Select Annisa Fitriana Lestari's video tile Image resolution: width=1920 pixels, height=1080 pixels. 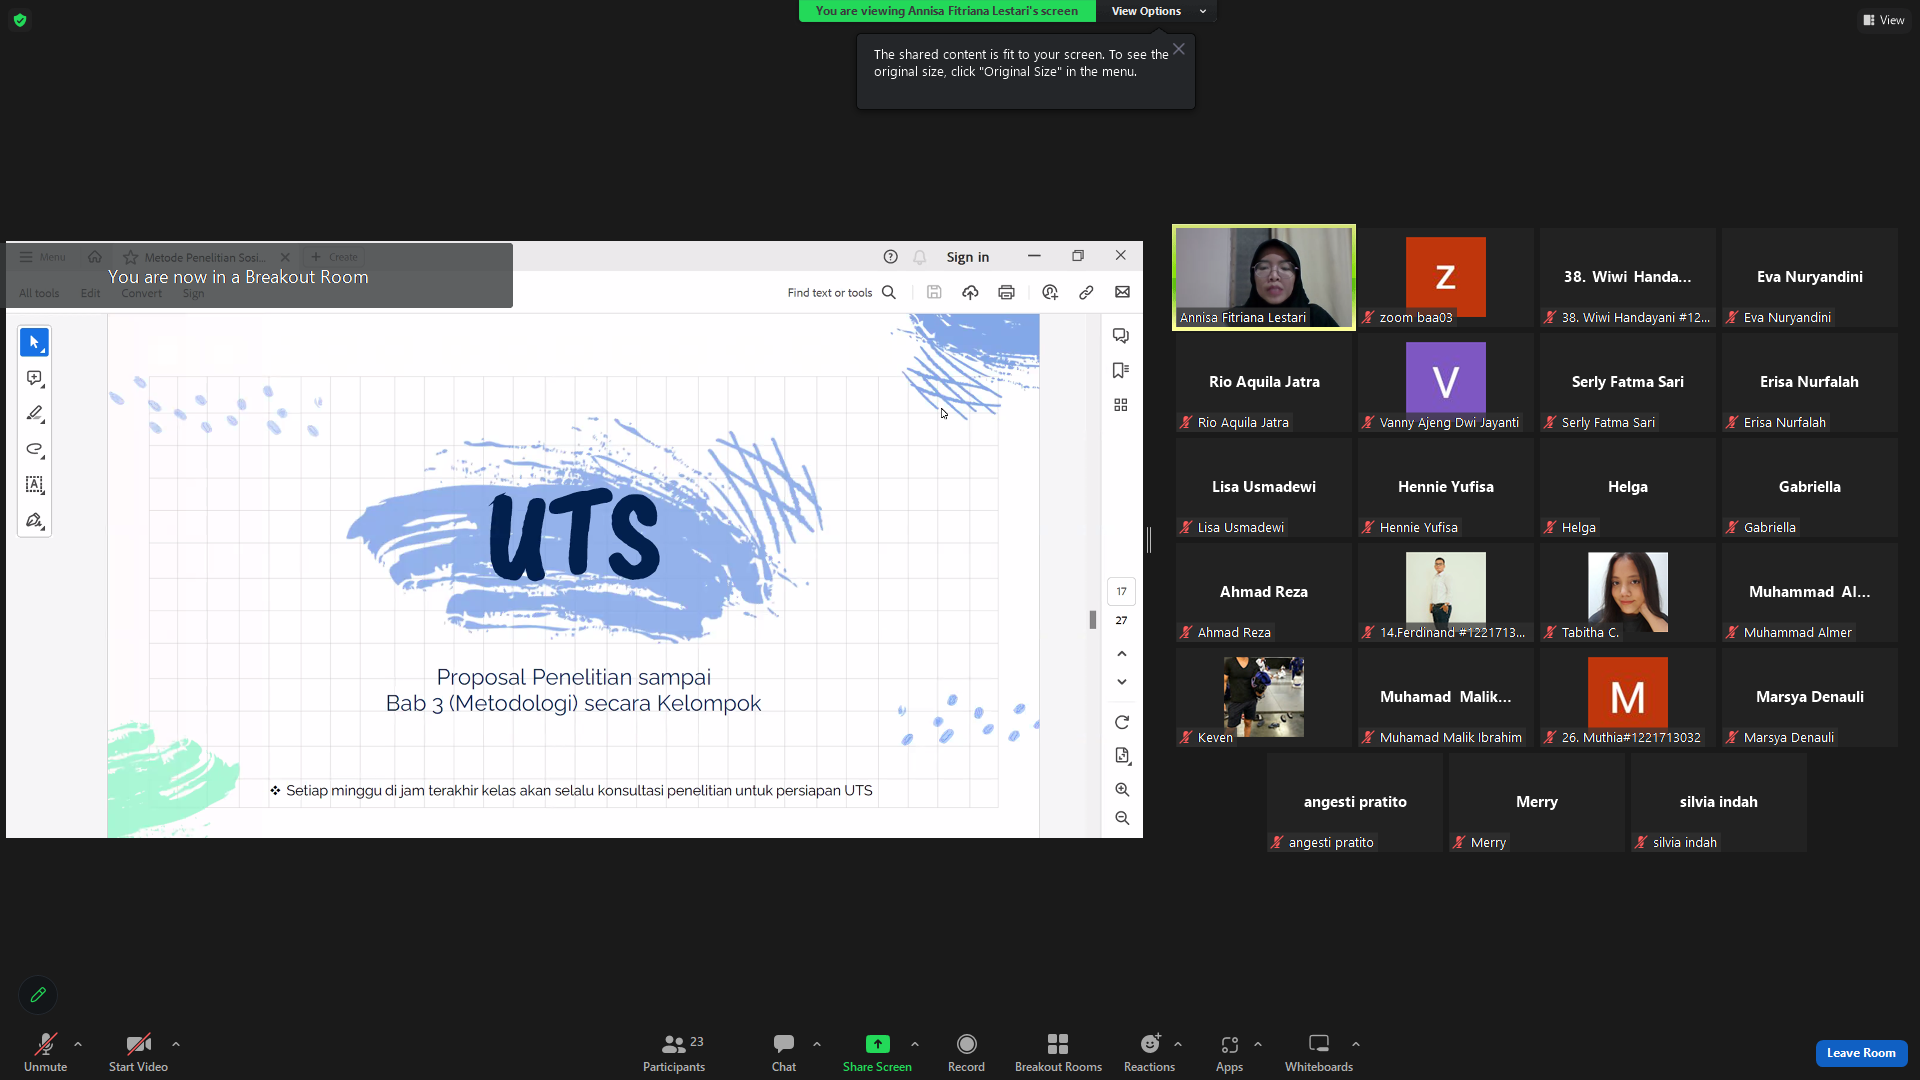[x=1264, y=277]
